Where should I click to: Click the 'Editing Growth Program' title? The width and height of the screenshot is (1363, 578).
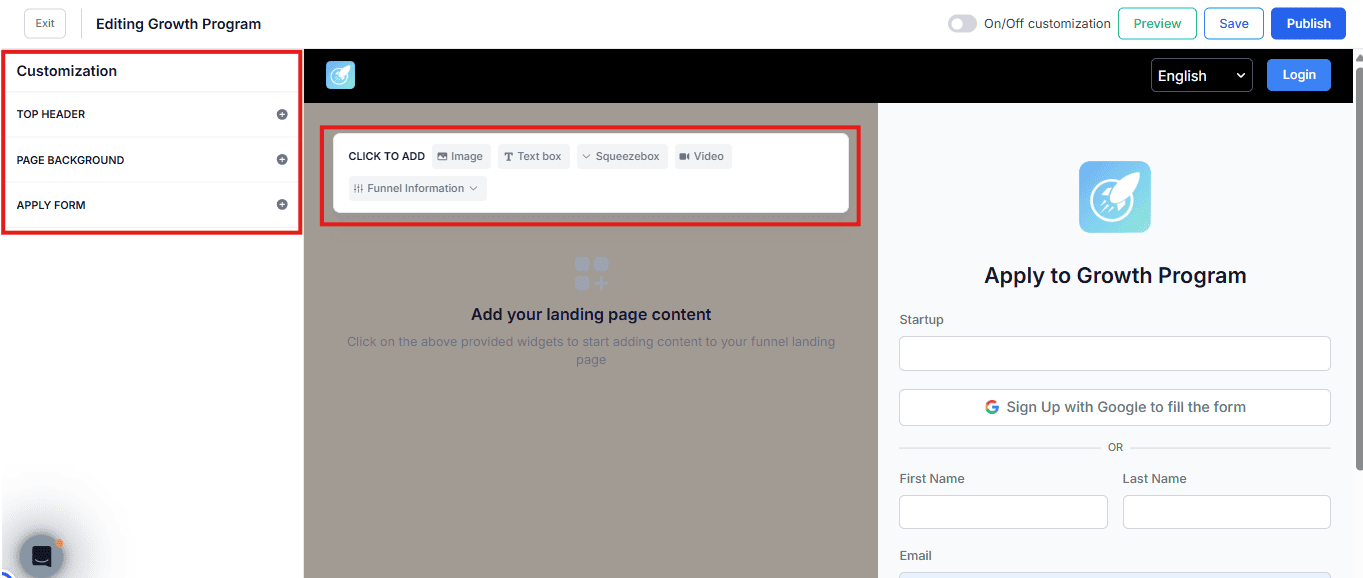(x=178, y=23)
